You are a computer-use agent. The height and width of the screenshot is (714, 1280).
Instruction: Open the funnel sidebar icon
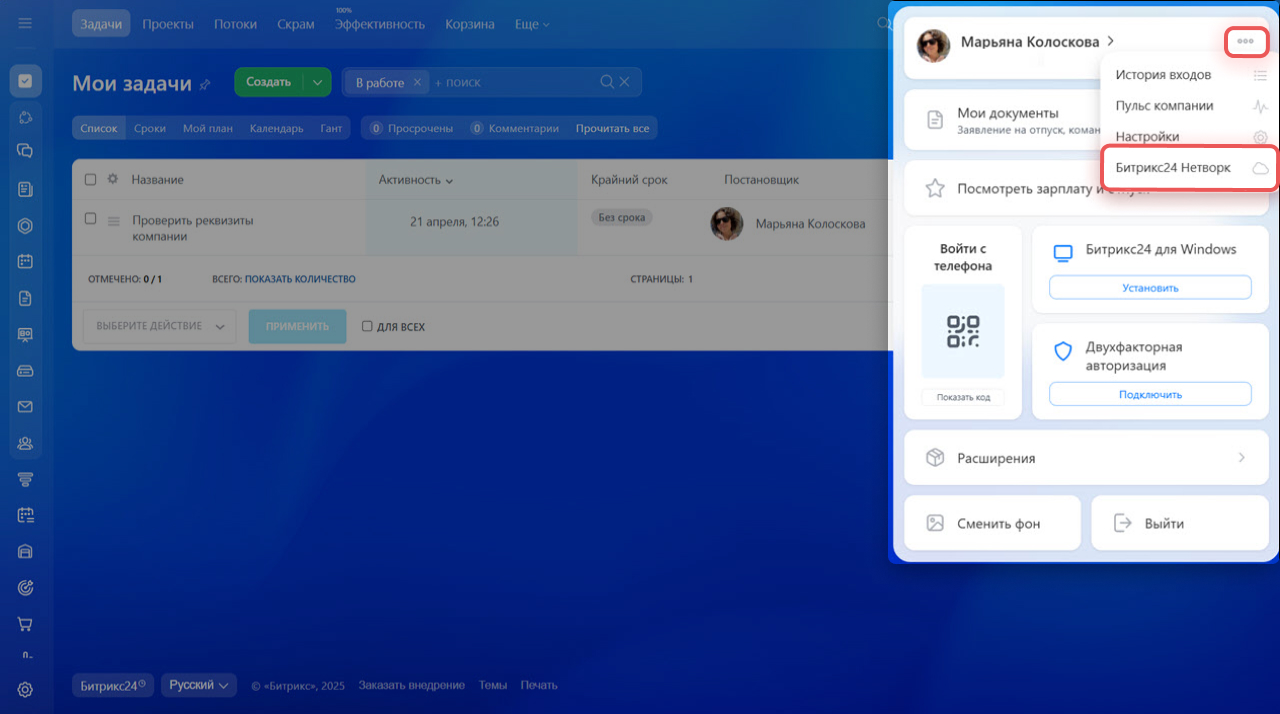(x=26, y=479)
